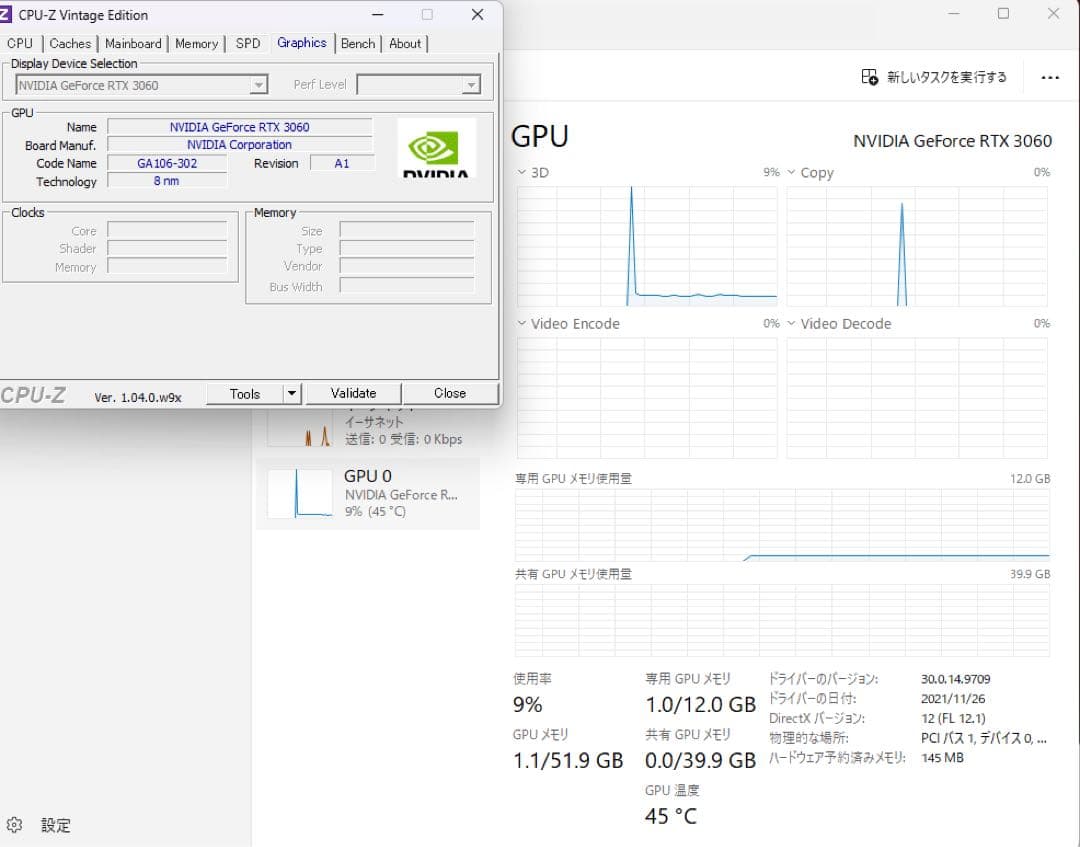The height and width of the screenshot is (847, 1080).
Task: Click the new task run icon
Action: (x=869, y=77)
